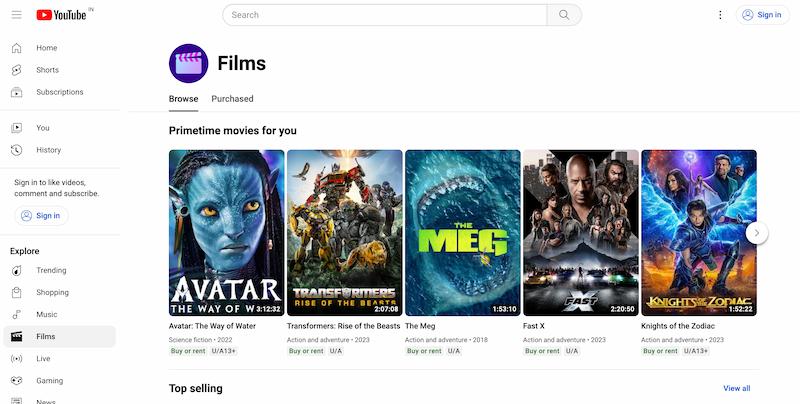
Task: Open Trending under Explore
Action: click(51, 270)
